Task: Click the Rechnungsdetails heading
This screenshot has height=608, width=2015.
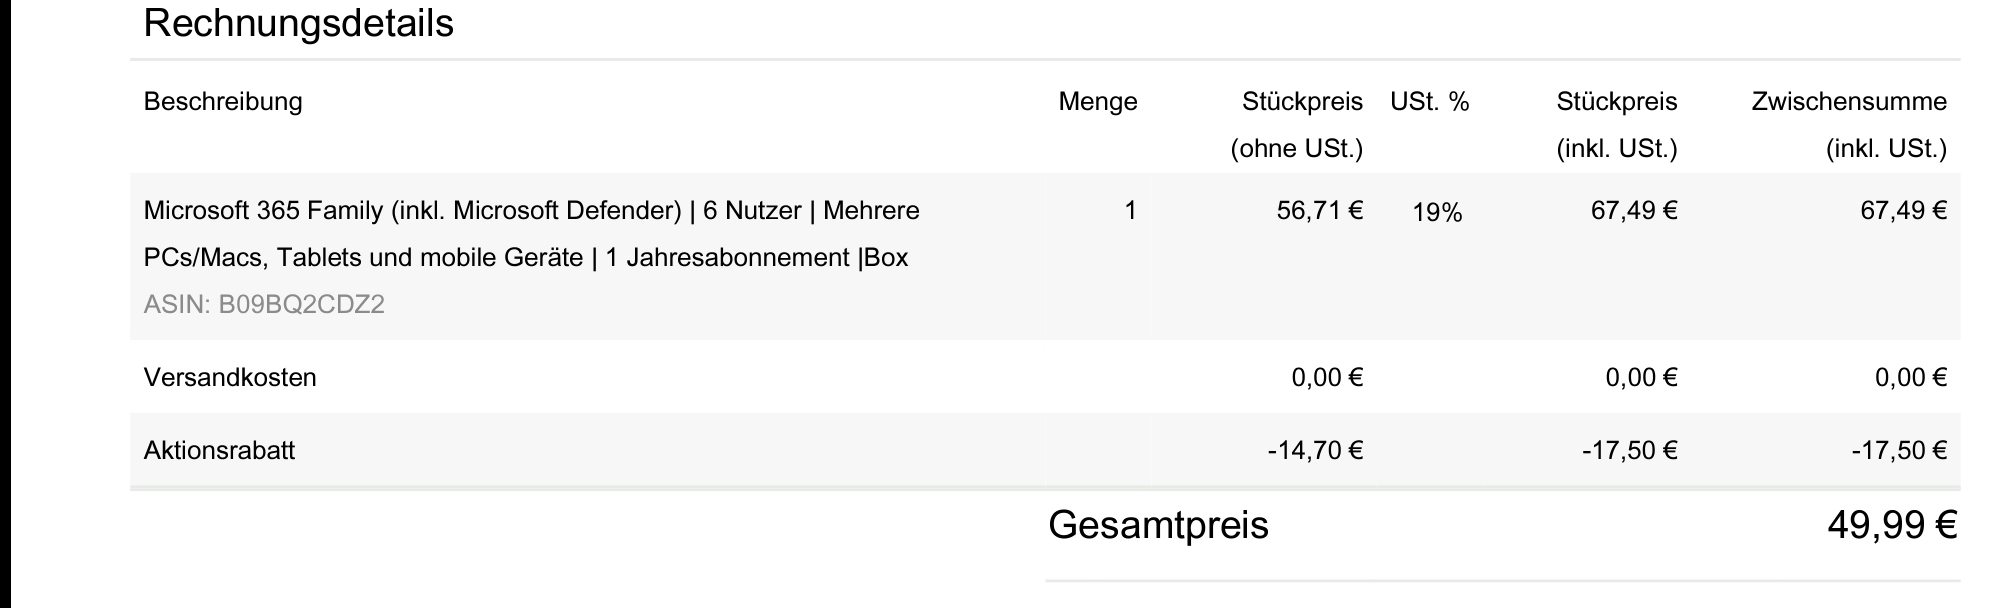Action: (x=298, y=24)
